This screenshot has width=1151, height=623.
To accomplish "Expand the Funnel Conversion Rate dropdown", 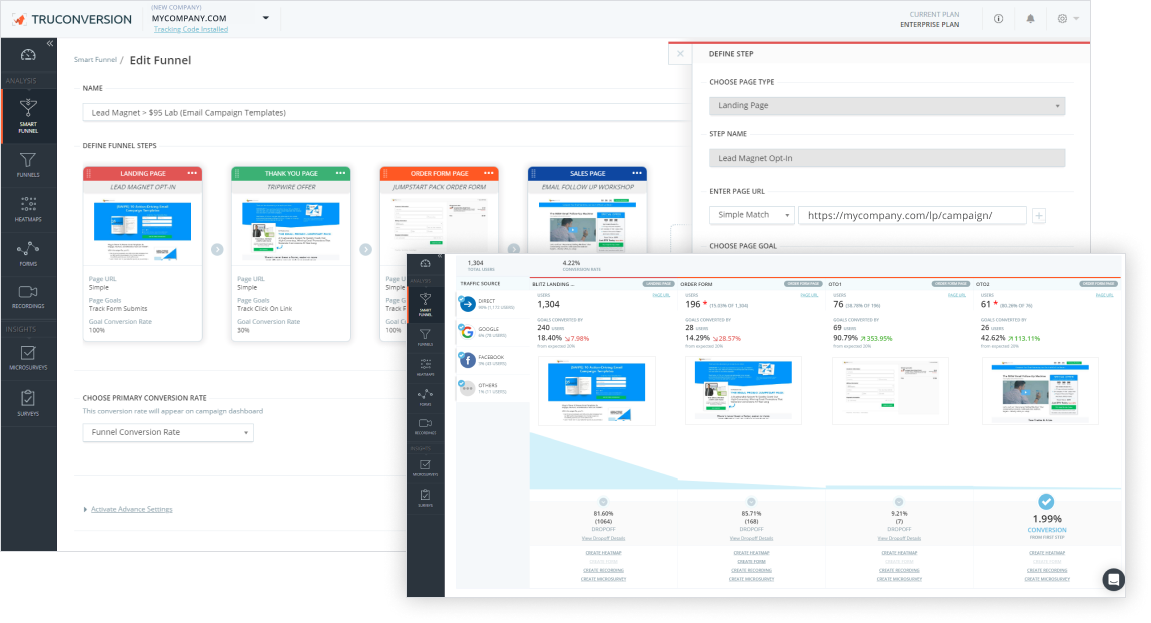I will [x=167, y=432].
